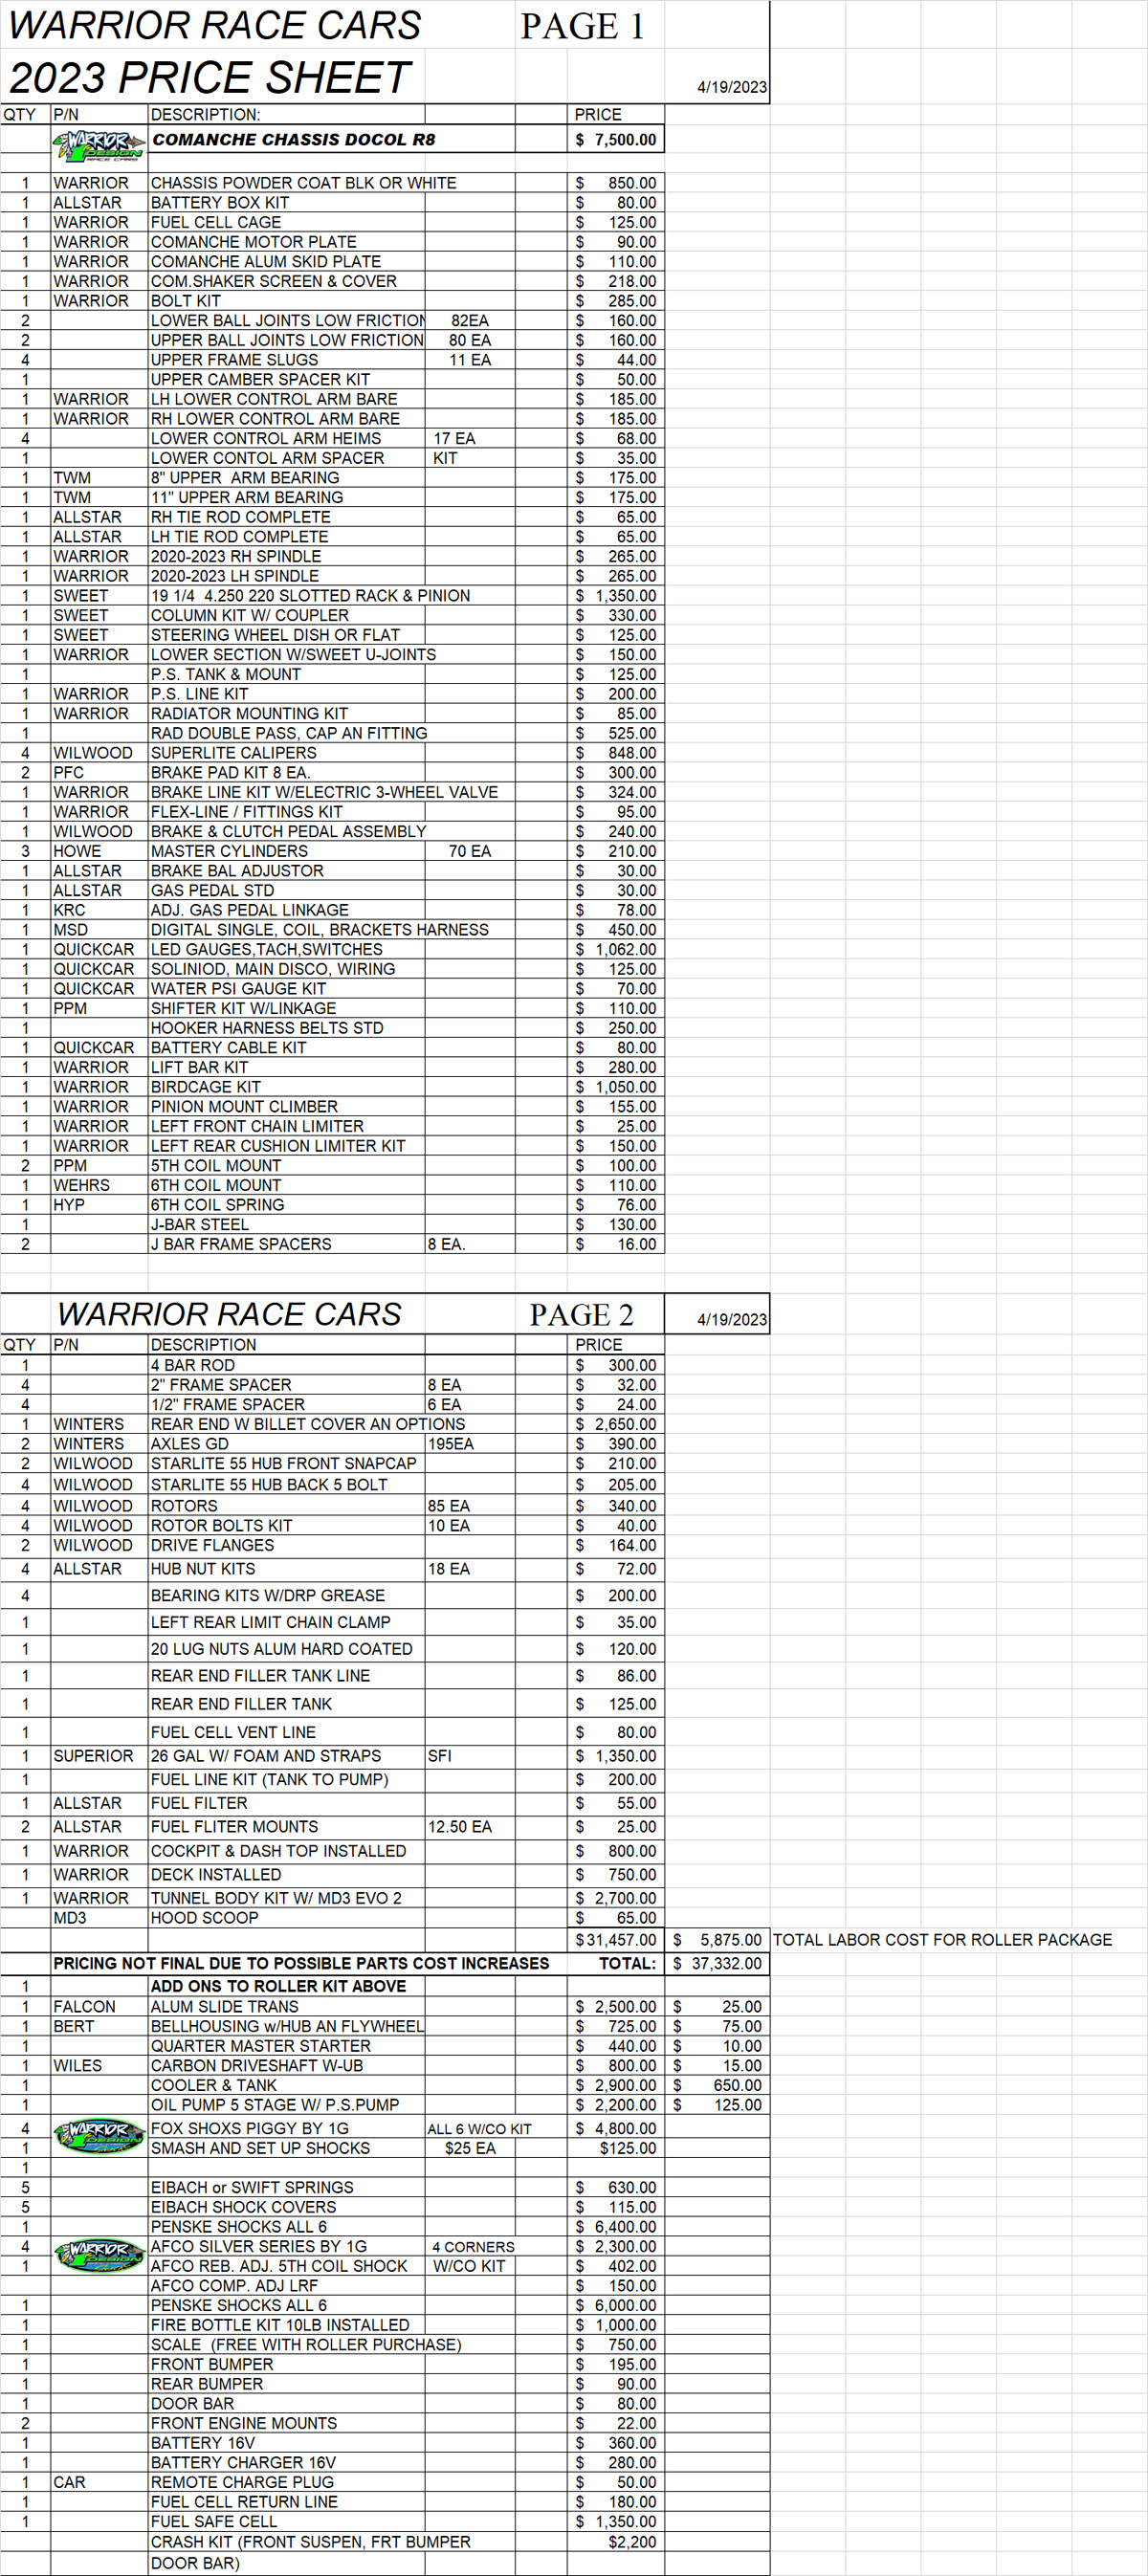Click the 2023 PRICE SHEET title
Image resolution: width=1148 pixels, height=2576 pixels.
point(210,78)
